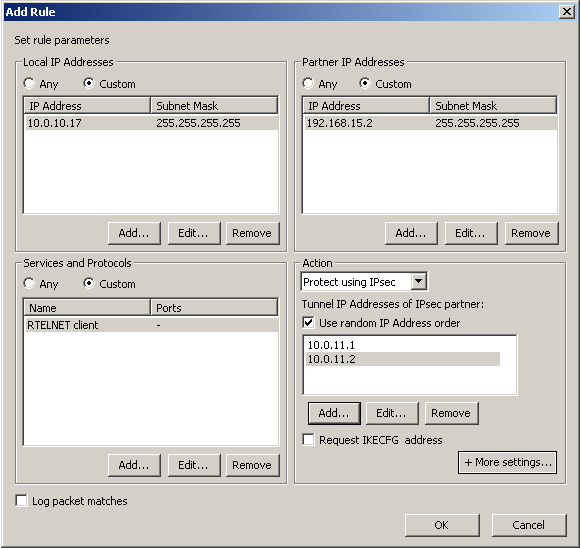Remove the selected Partner IP address

pyautogui.click(x=531, y=233)
